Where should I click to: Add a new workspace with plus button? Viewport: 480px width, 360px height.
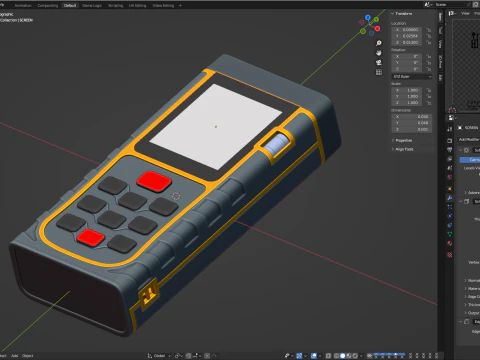click(x=180, y=5)
